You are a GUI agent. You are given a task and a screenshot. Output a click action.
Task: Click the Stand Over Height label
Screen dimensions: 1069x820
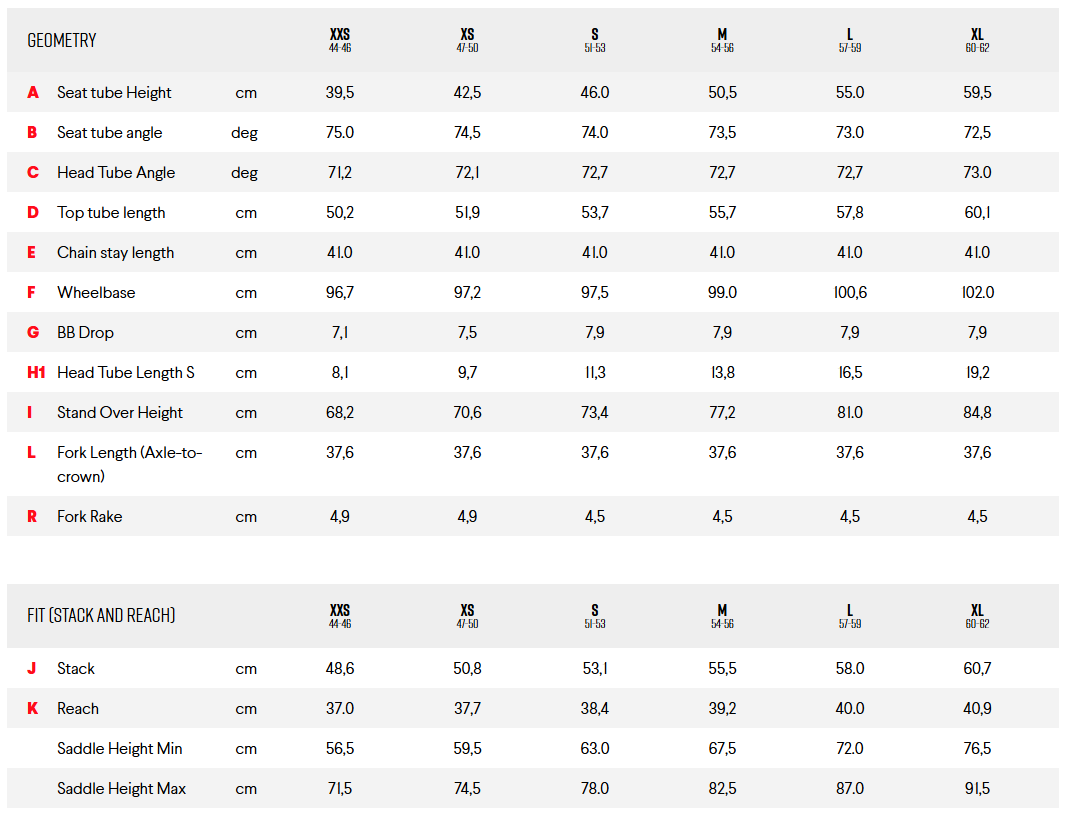120,412
